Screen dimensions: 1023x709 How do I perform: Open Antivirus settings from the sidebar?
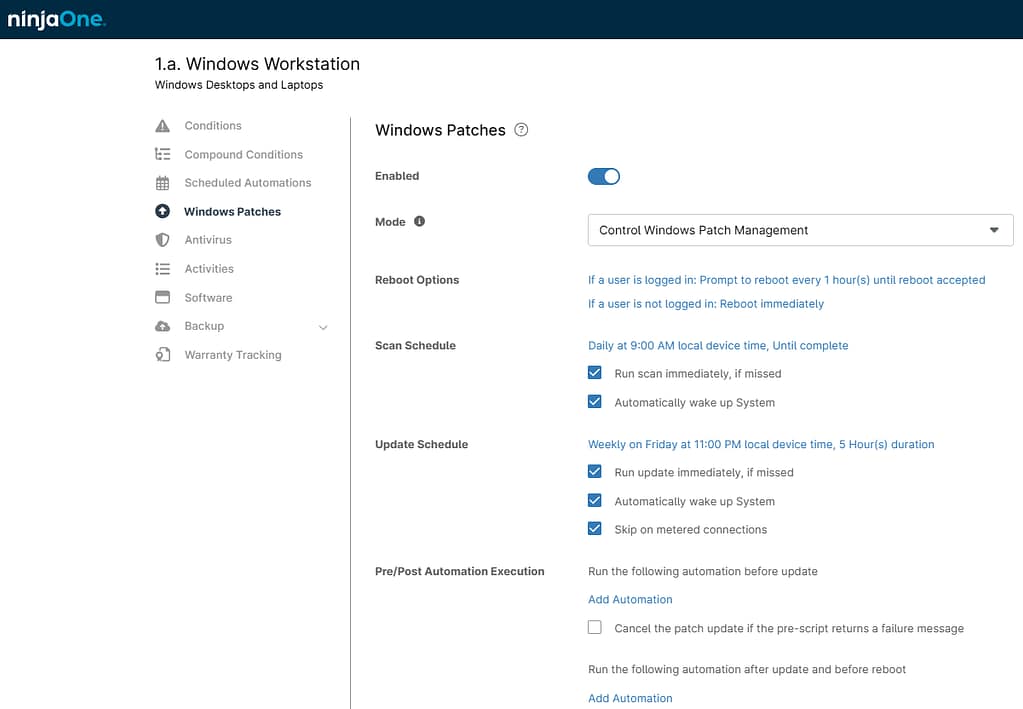(209, 240)
